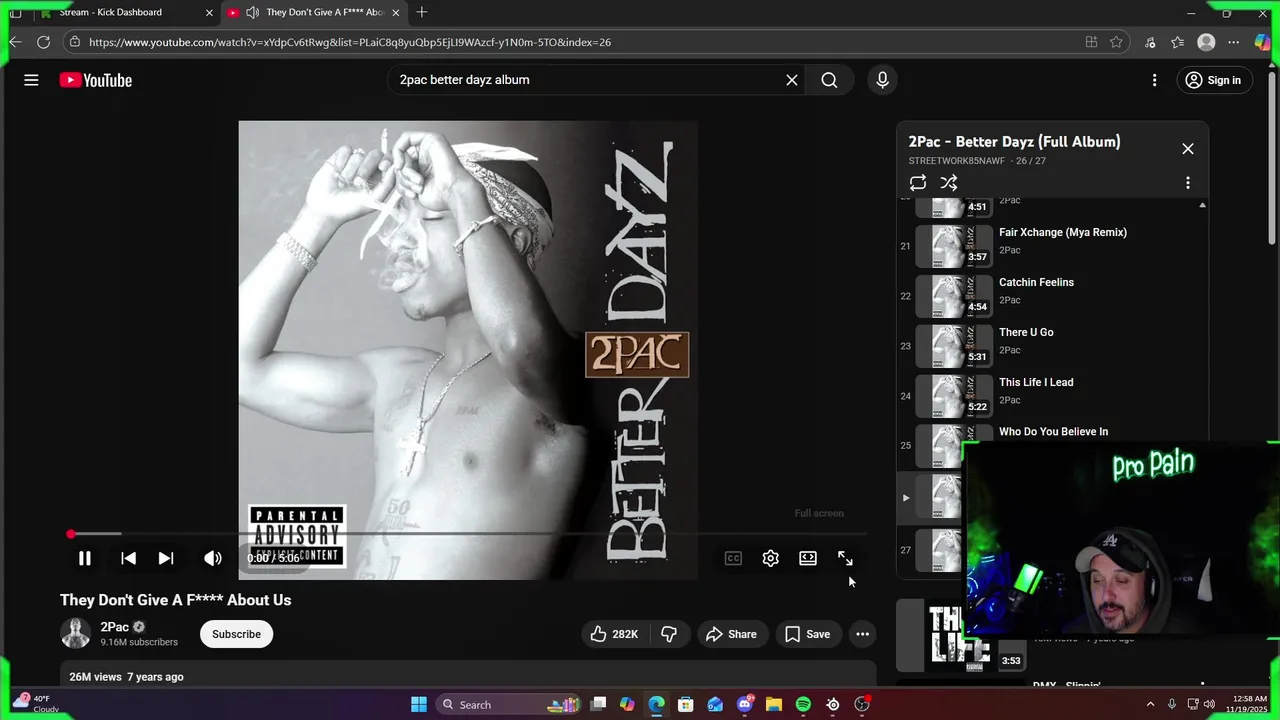Toggle shuffle playlist
The image size is (1280, 720).
coord(949,183)
